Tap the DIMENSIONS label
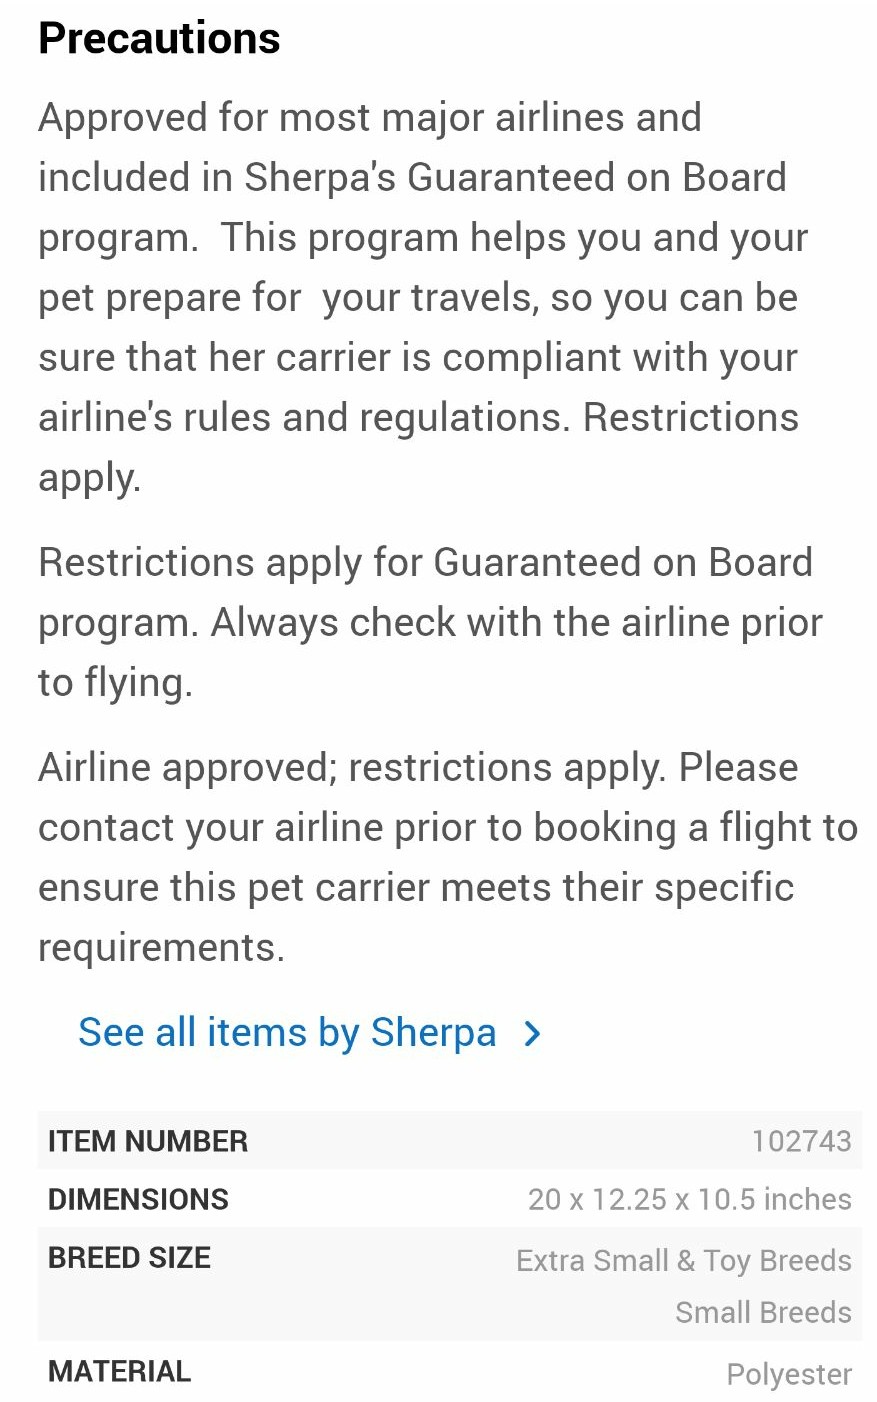The height and width of the screenshot is (1402, 877). 138,1199
